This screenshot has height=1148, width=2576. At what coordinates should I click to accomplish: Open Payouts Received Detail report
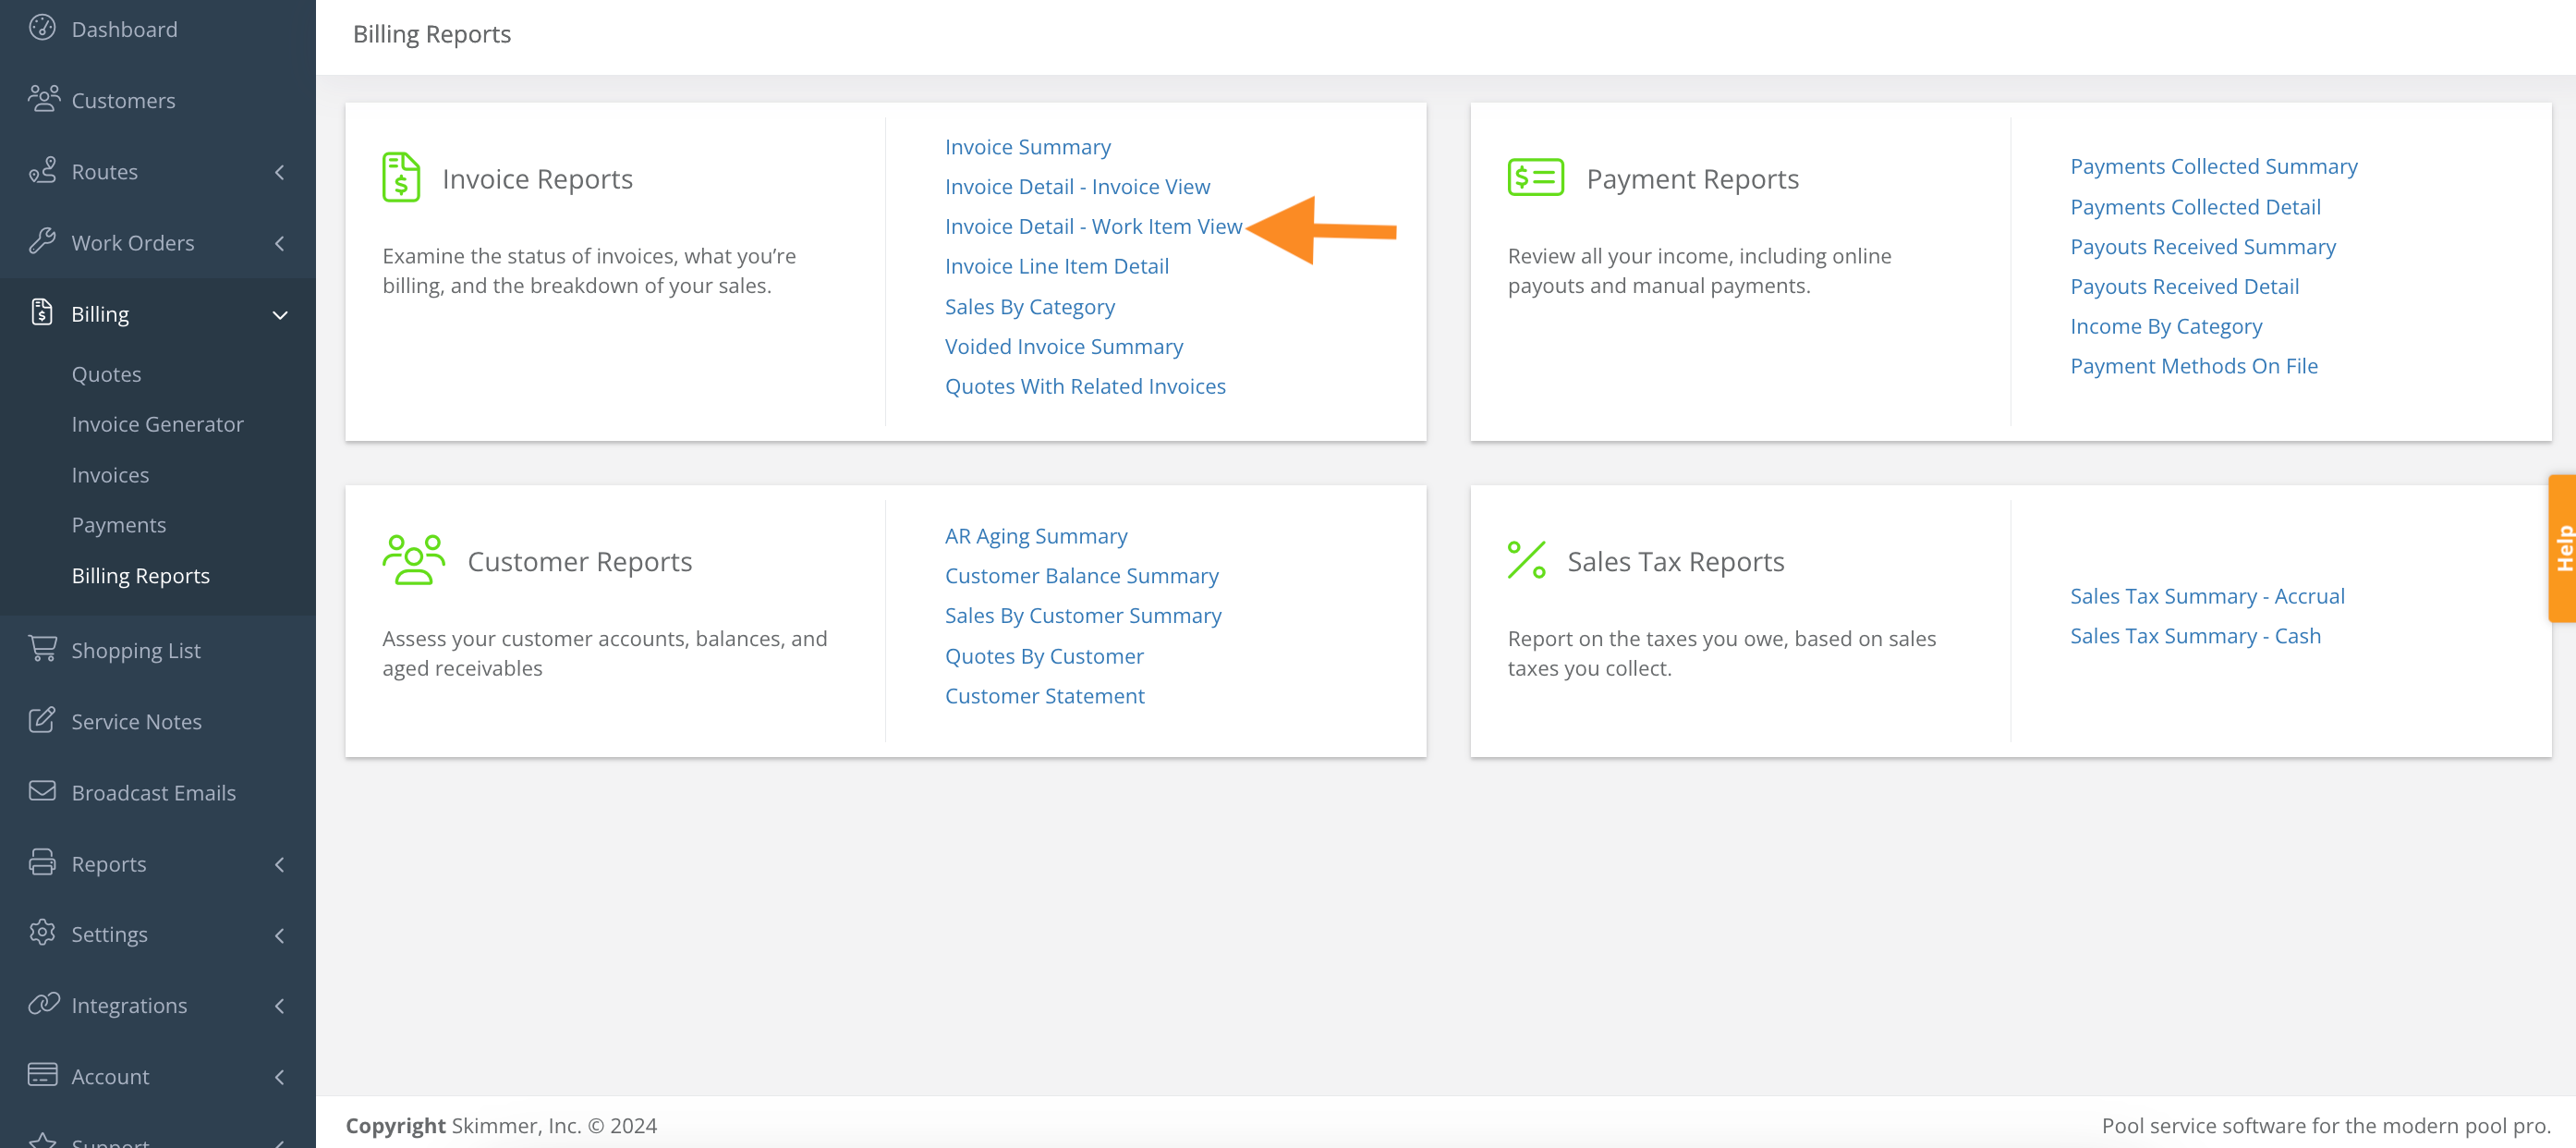(2184, 286)
